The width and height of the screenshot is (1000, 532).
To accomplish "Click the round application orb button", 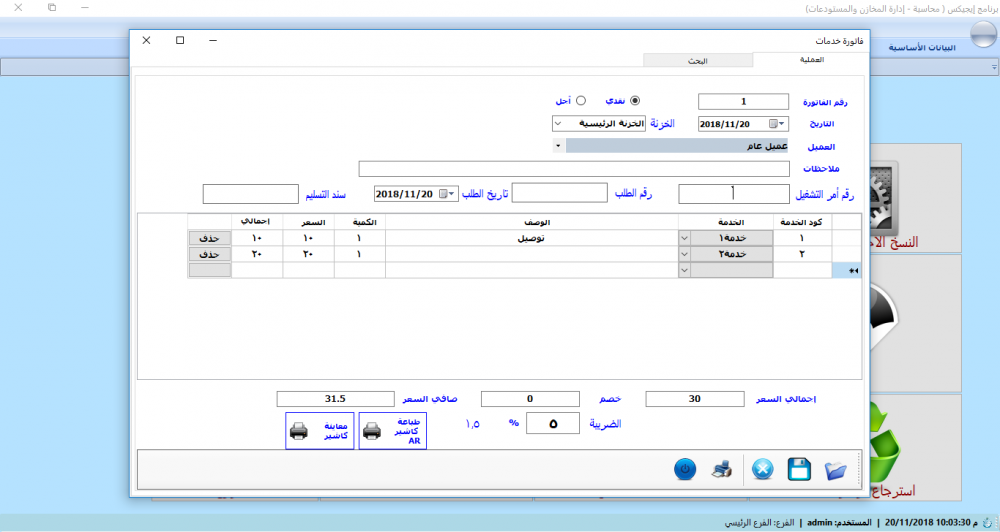I will click(983, 34).
